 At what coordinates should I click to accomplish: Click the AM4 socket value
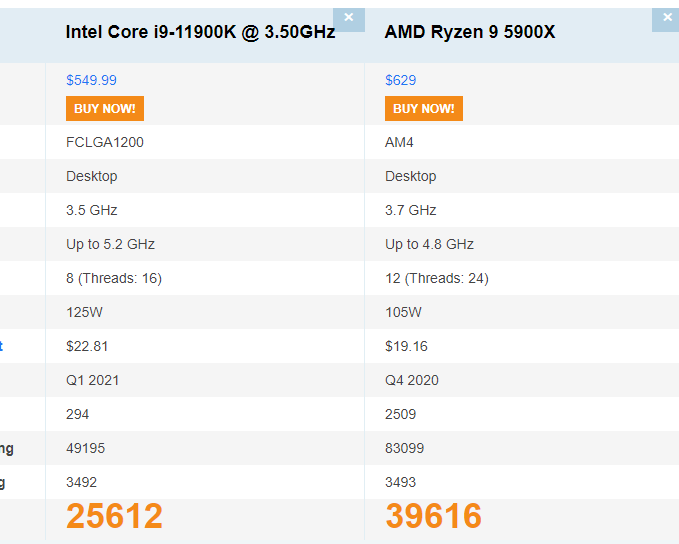(x=399, y=142)
